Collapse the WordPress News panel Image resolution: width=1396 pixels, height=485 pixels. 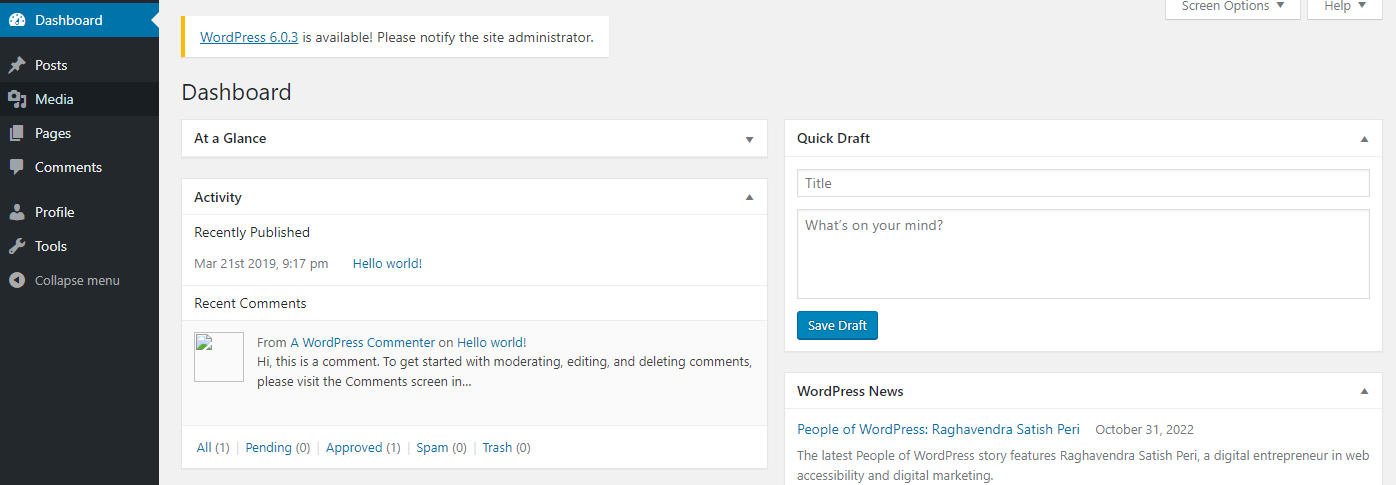point(1364,391)
